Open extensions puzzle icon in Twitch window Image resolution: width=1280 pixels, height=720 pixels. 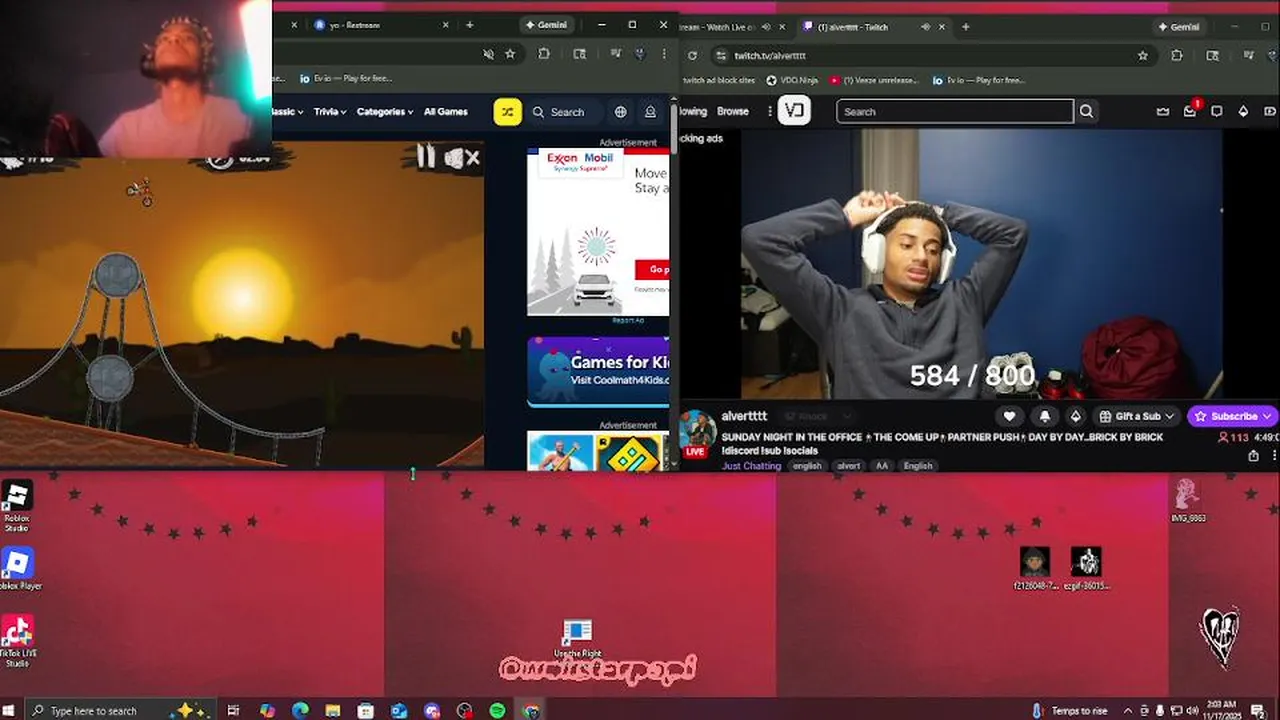pyautogui.click(x=1176, y=56)
